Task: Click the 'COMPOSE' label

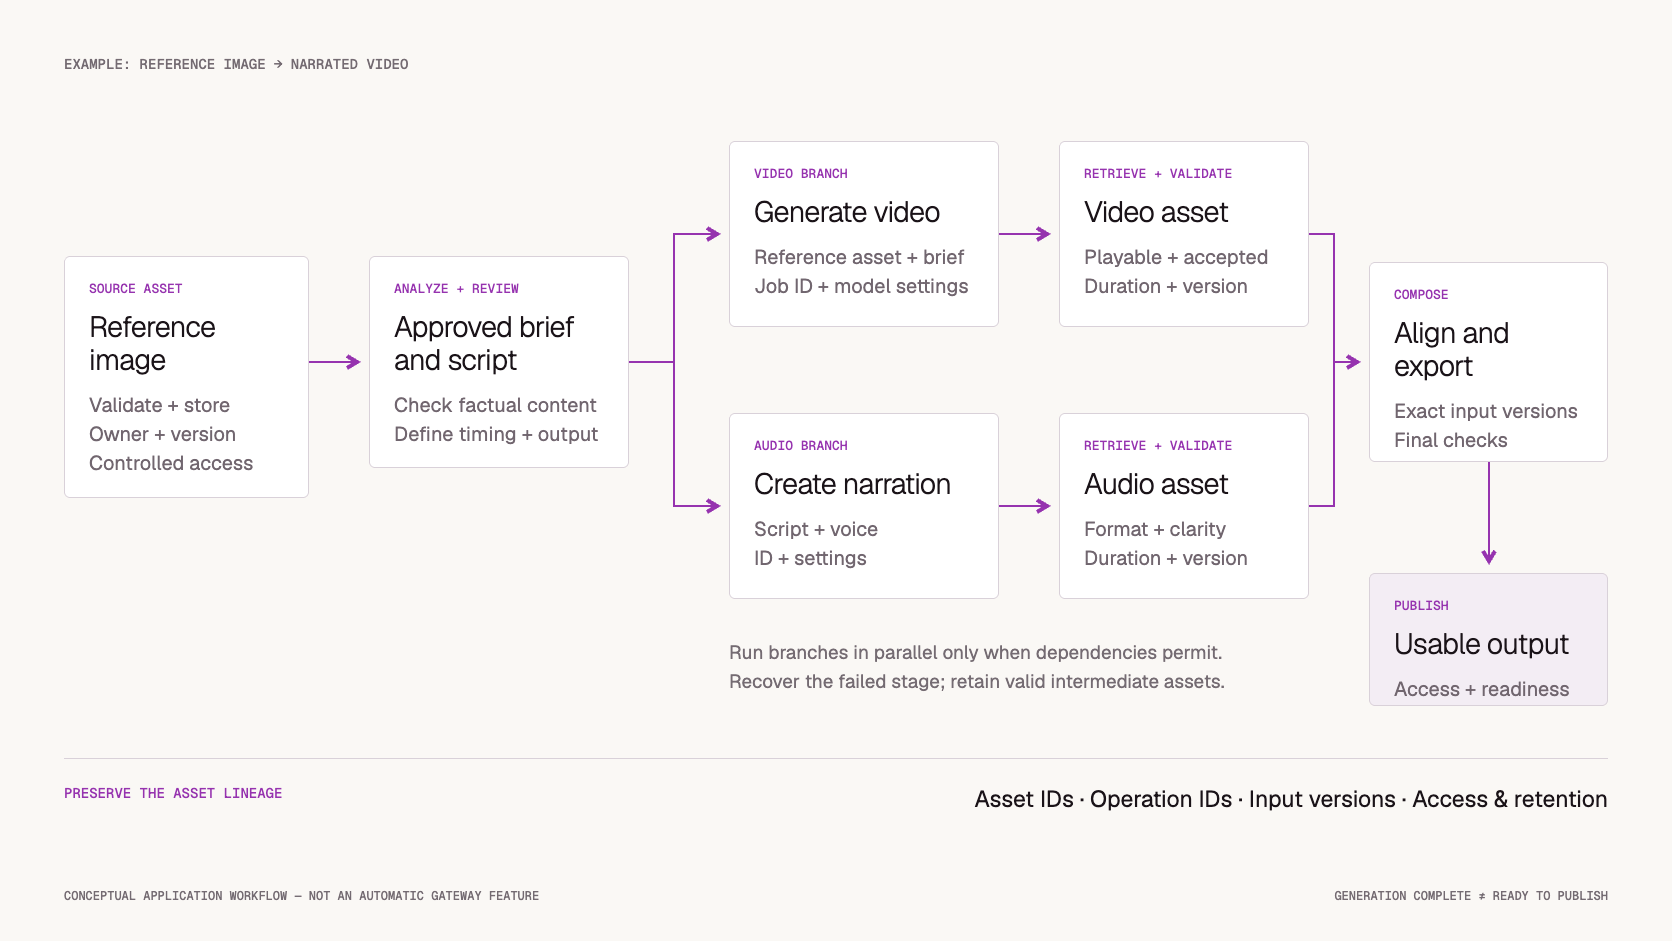Action: 1421,295
